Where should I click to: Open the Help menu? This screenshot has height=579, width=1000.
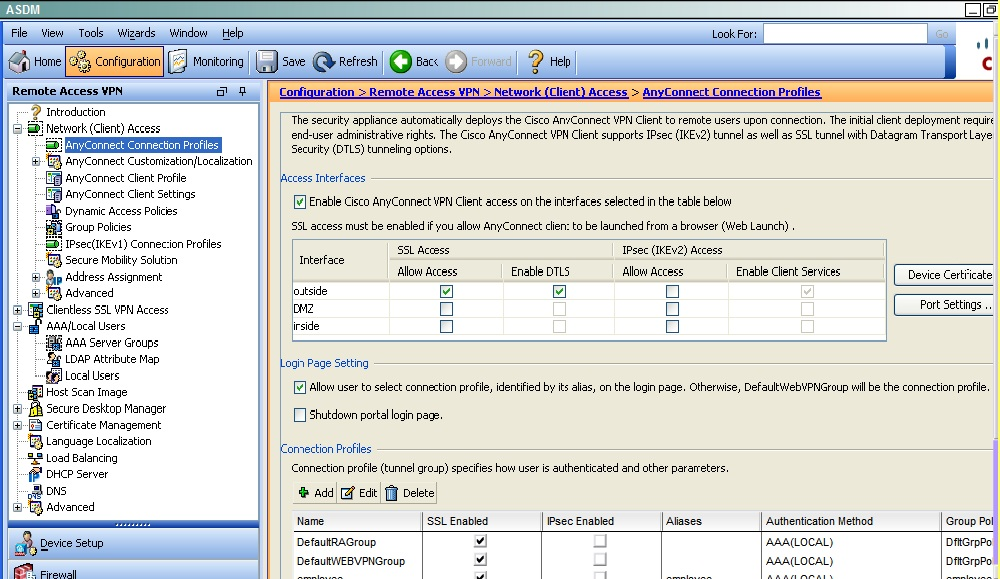pyautogui.click(x=233, y=33)
